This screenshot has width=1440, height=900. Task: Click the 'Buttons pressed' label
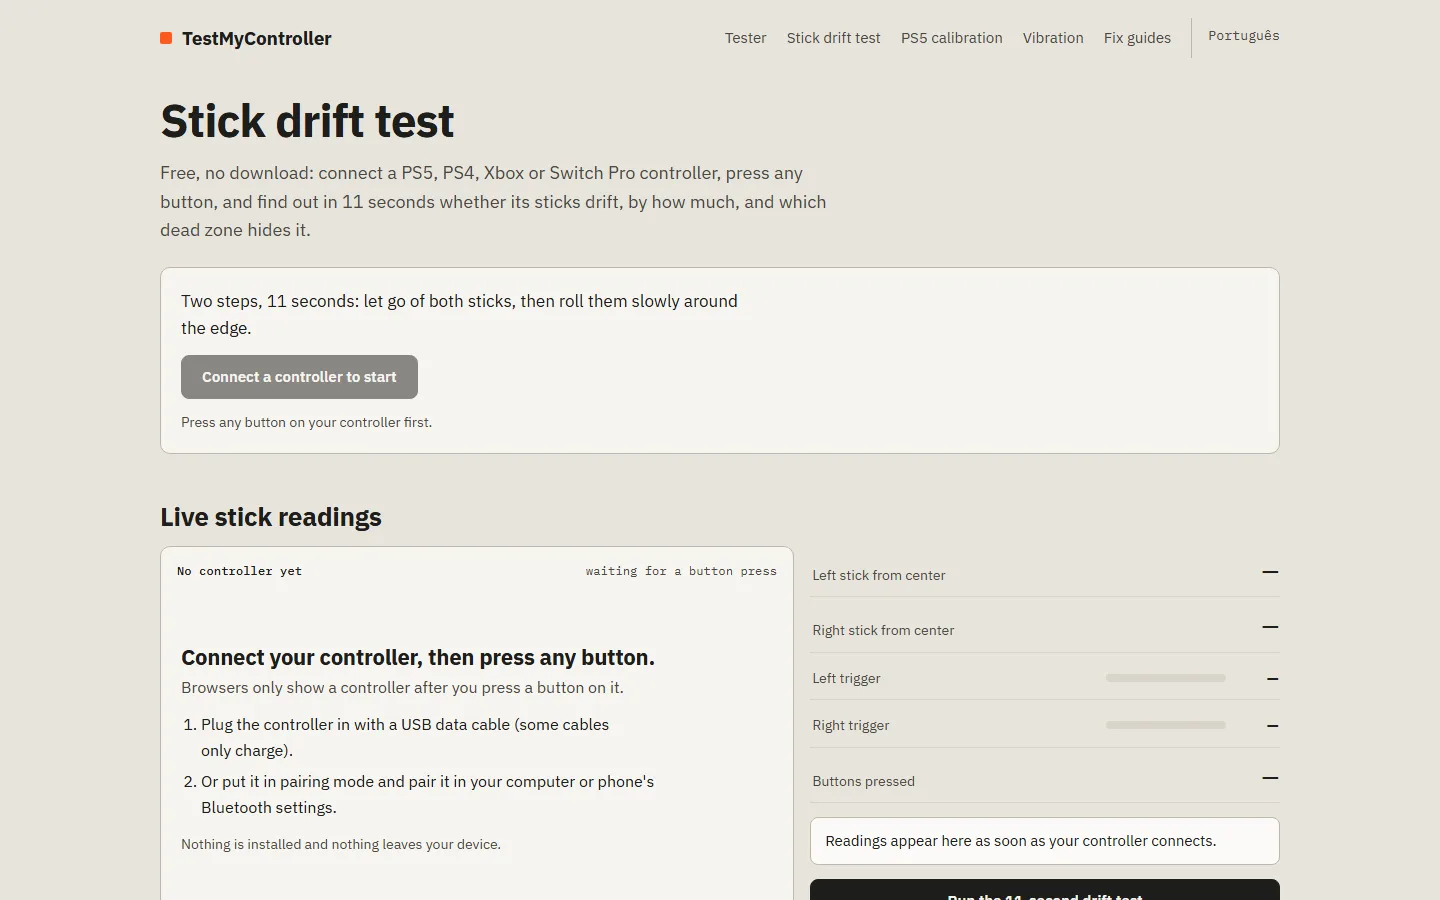[863, 781]
